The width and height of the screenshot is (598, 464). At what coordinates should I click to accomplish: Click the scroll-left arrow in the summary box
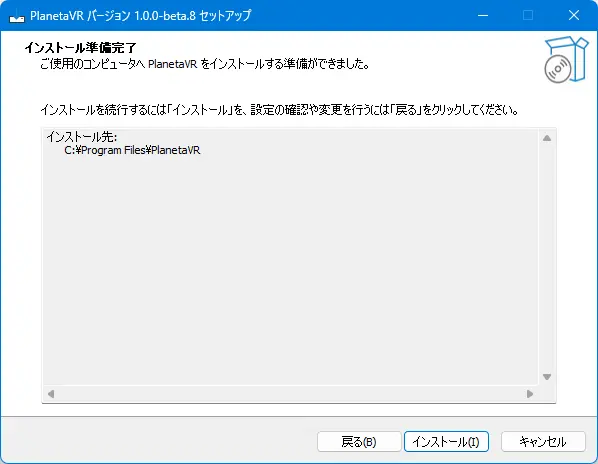tap(51, 393)
